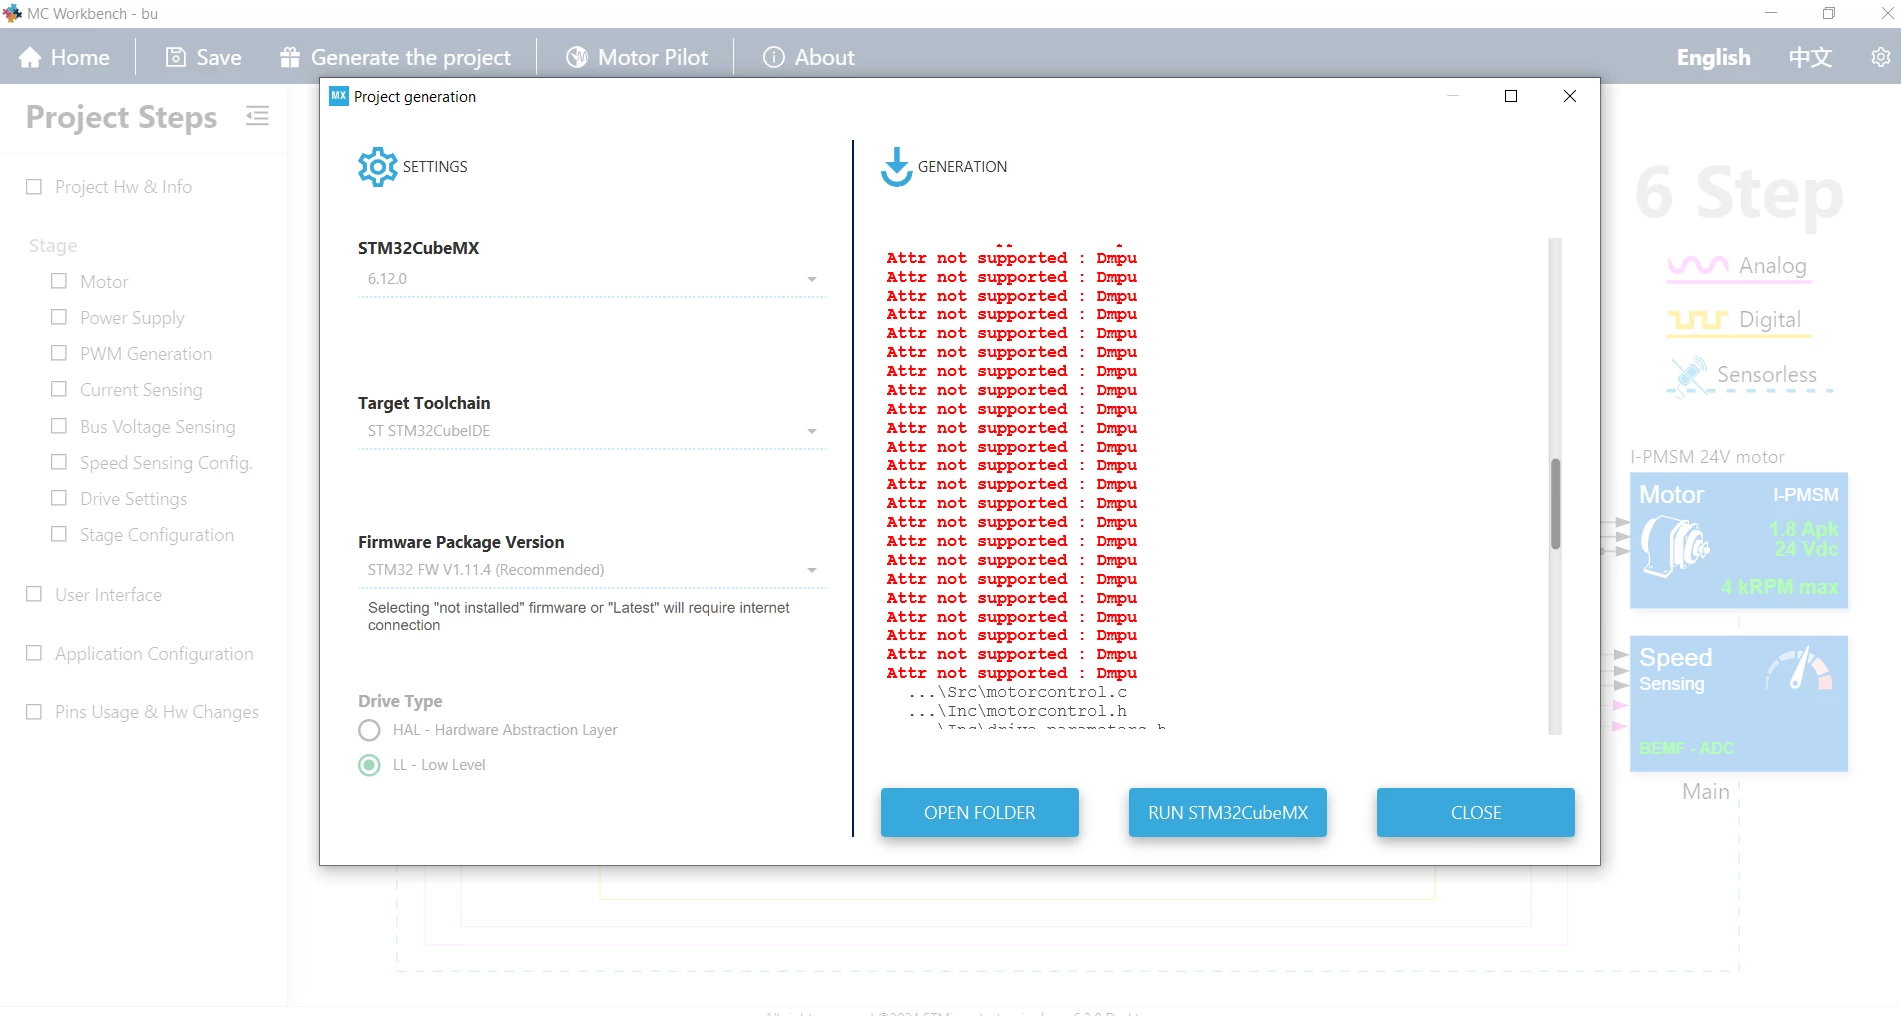Click the generation log scrollbar thumb
Image resolution: width=1901 pixels, height=1016 pixels.
click(x=1555, y=503)
